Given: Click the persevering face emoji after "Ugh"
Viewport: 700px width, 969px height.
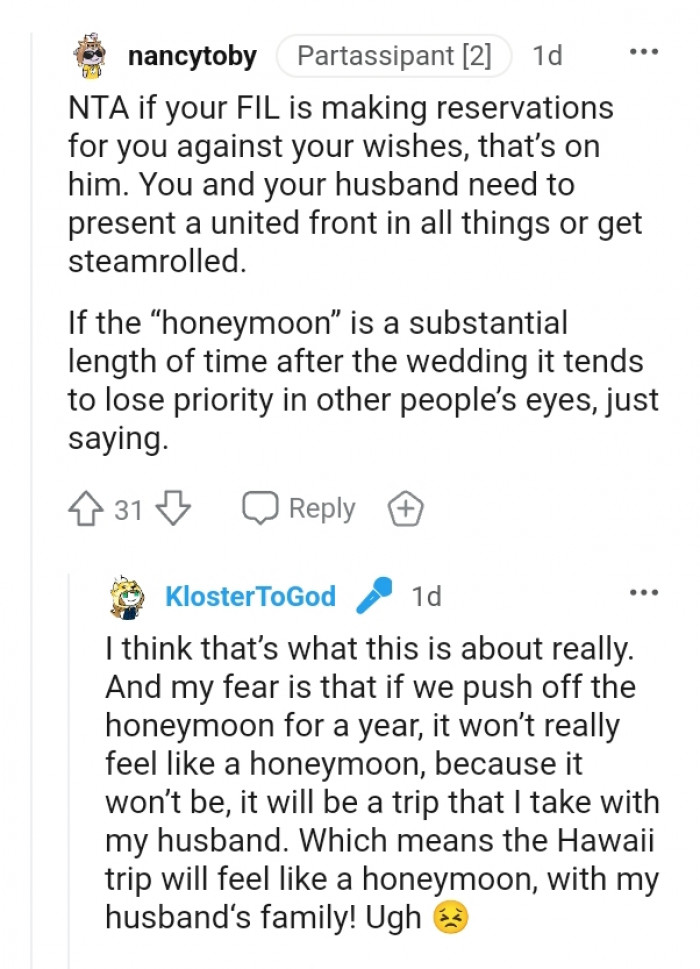Looking at the screenshot, I should click(450, 919).
